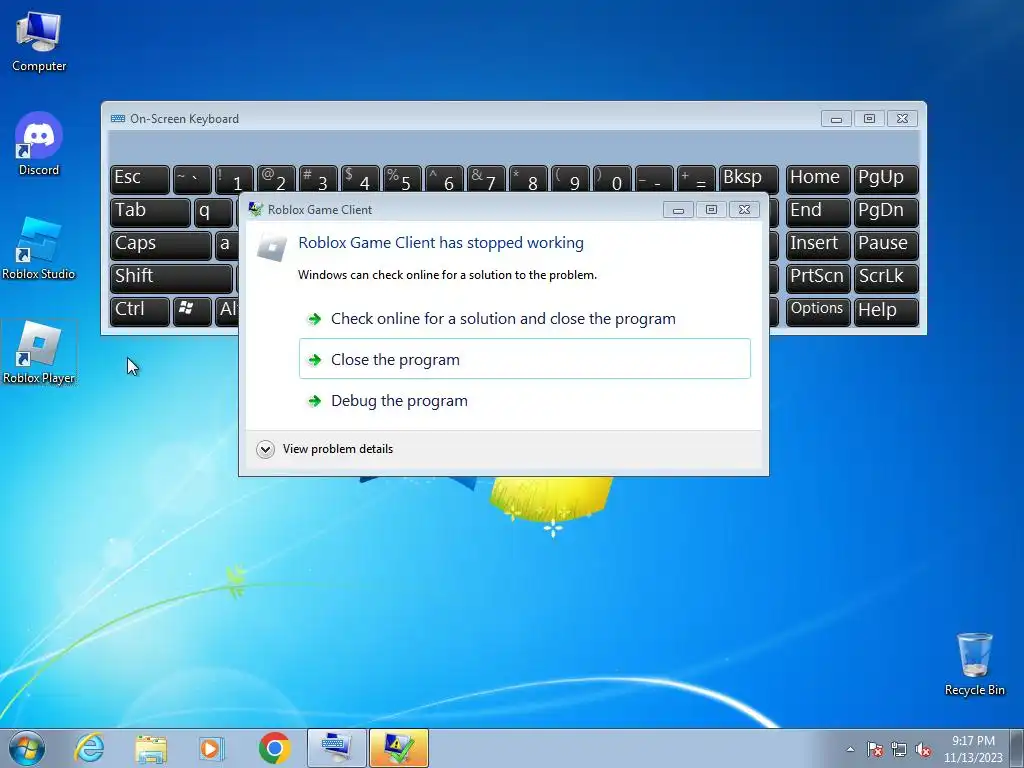Hit the Bksp key on On-Screen Keyboard
1024x768 pixels.
748,179
